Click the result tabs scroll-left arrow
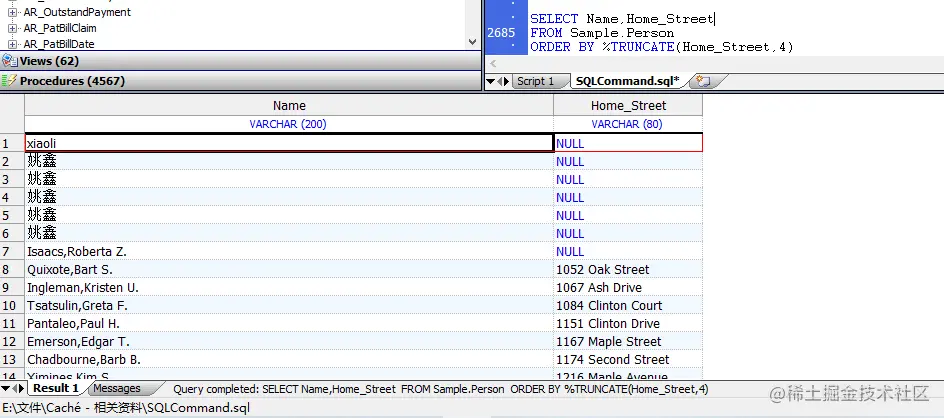The image size is (944, 418). tap(14, 389)
